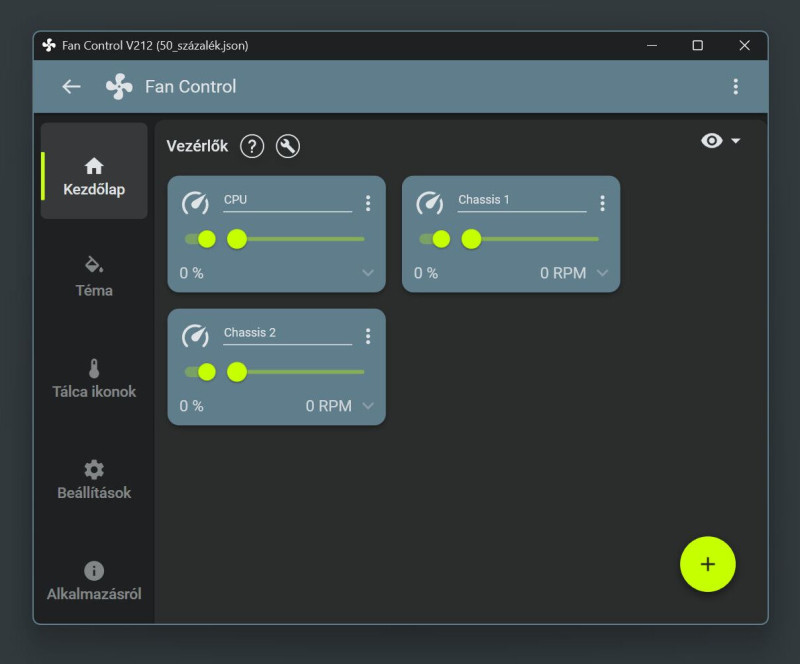The width and height of the screenshot is (800, 664).
Task: Expand the Chassis 2 card chevron
Action: tap(368, 406)
